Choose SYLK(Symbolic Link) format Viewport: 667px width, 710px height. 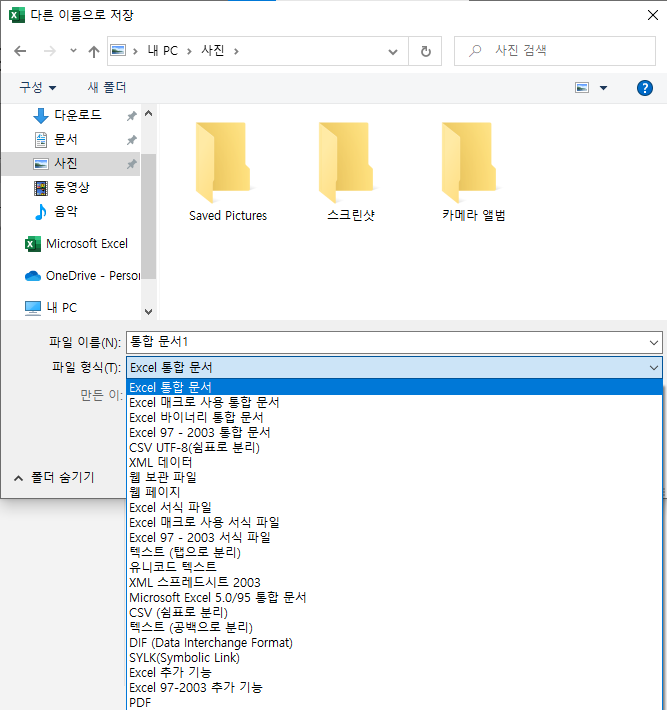(x=394, y=657)
